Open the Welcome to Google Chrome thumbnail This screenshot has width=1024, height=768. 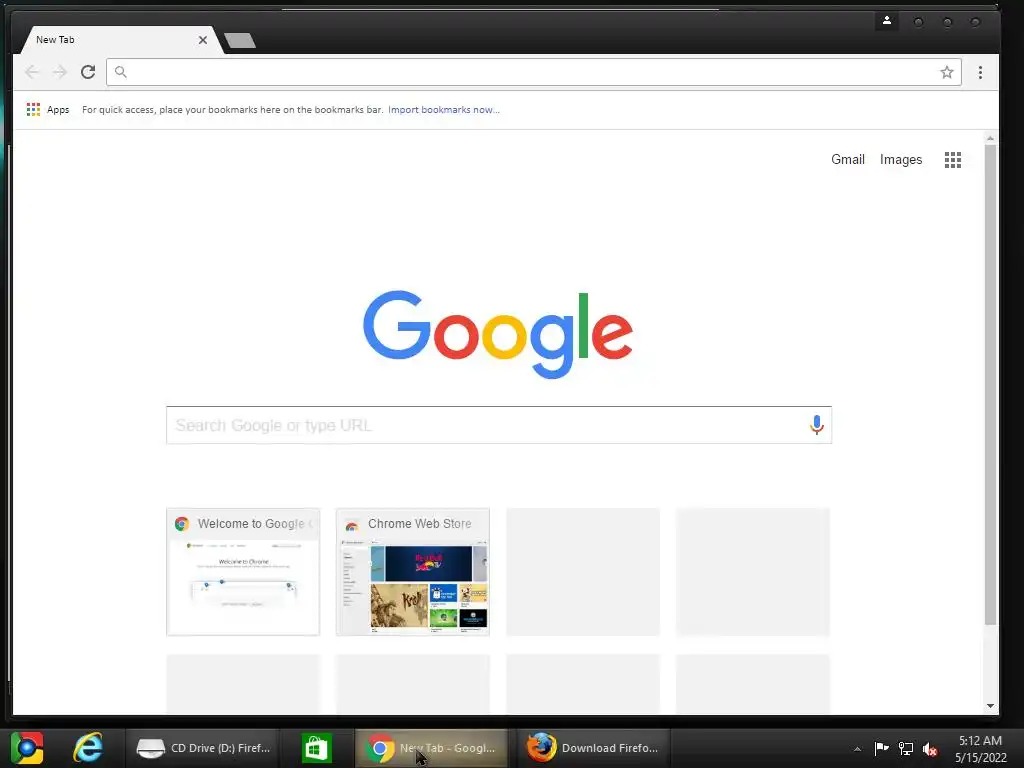pos(243,572)
